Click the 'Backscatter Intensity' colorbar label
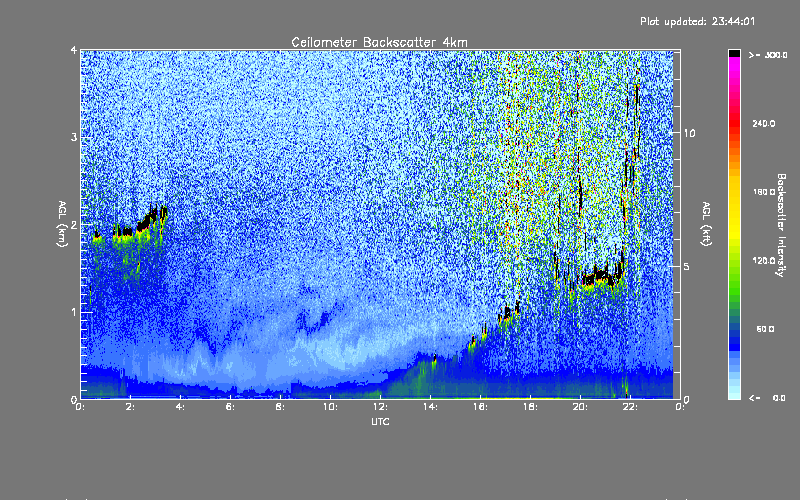This screenshot has height=500, width=800. [781, 225]
